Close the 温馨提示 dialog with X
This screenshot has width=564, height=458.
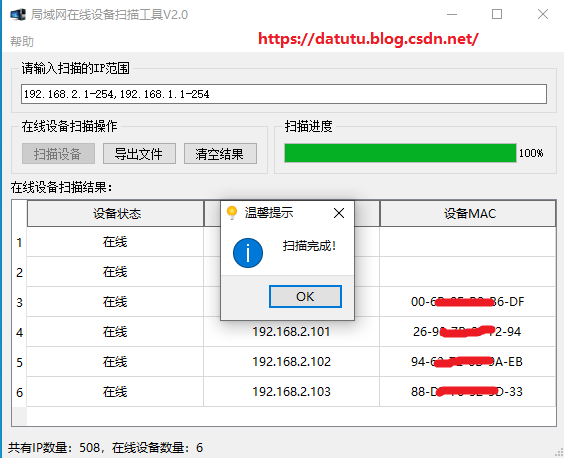pos(339,213)
